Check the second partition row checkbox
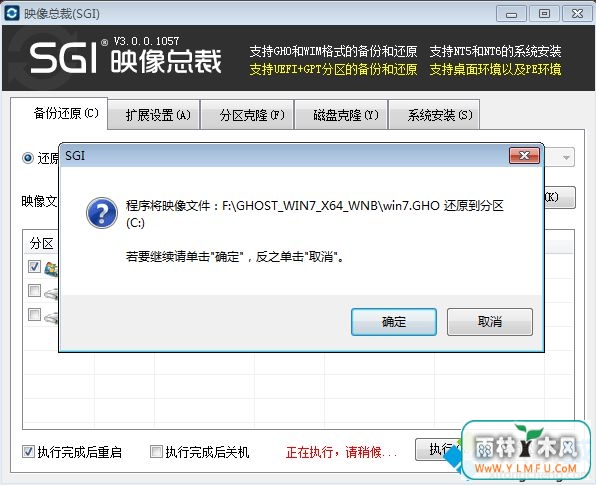596x485 pixels. pyautogui.click(x=34, y=290)
